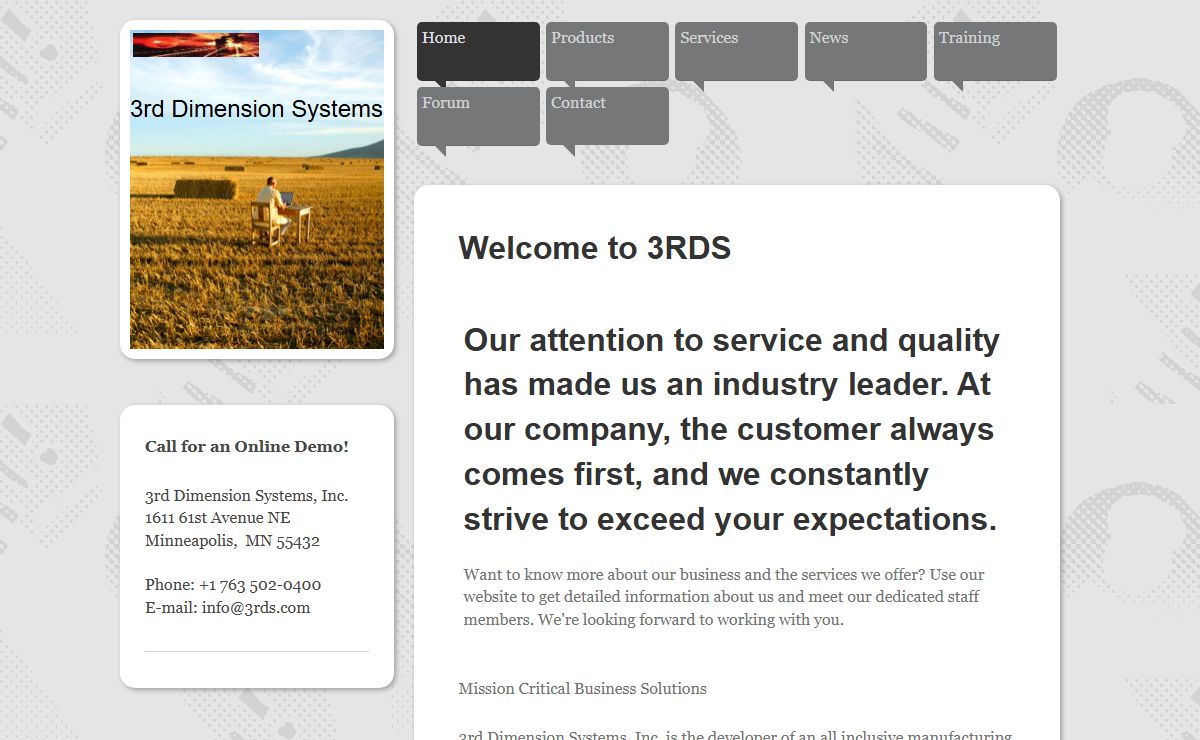The width and height of the screenshot is (1200, 740).
Task: Open the Training page
Action: pos(995,51)
